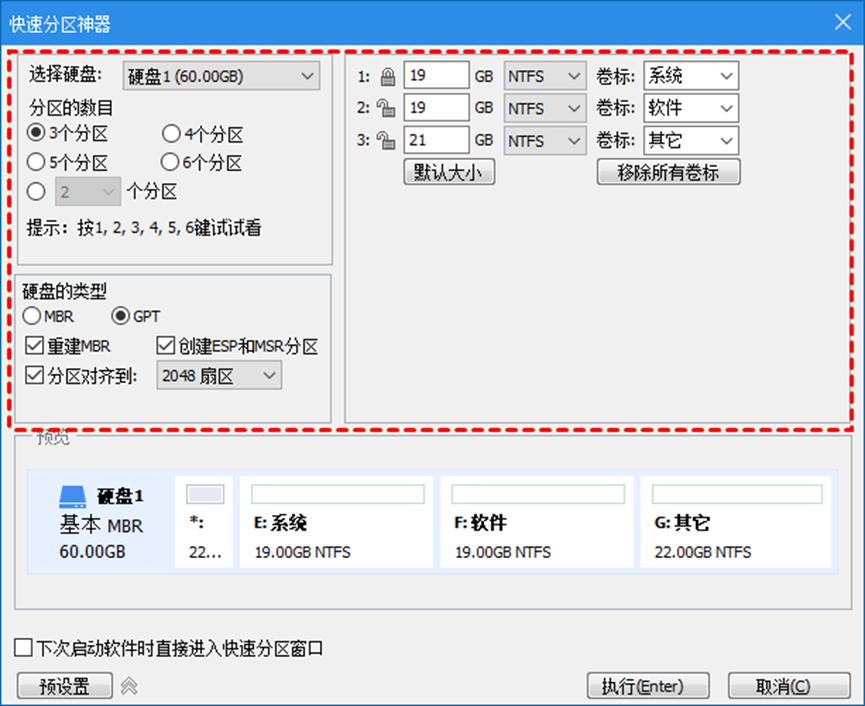865x706 pixels.
Task: Click the 执行(Enter) button
Action: click(x=648, y=686)
